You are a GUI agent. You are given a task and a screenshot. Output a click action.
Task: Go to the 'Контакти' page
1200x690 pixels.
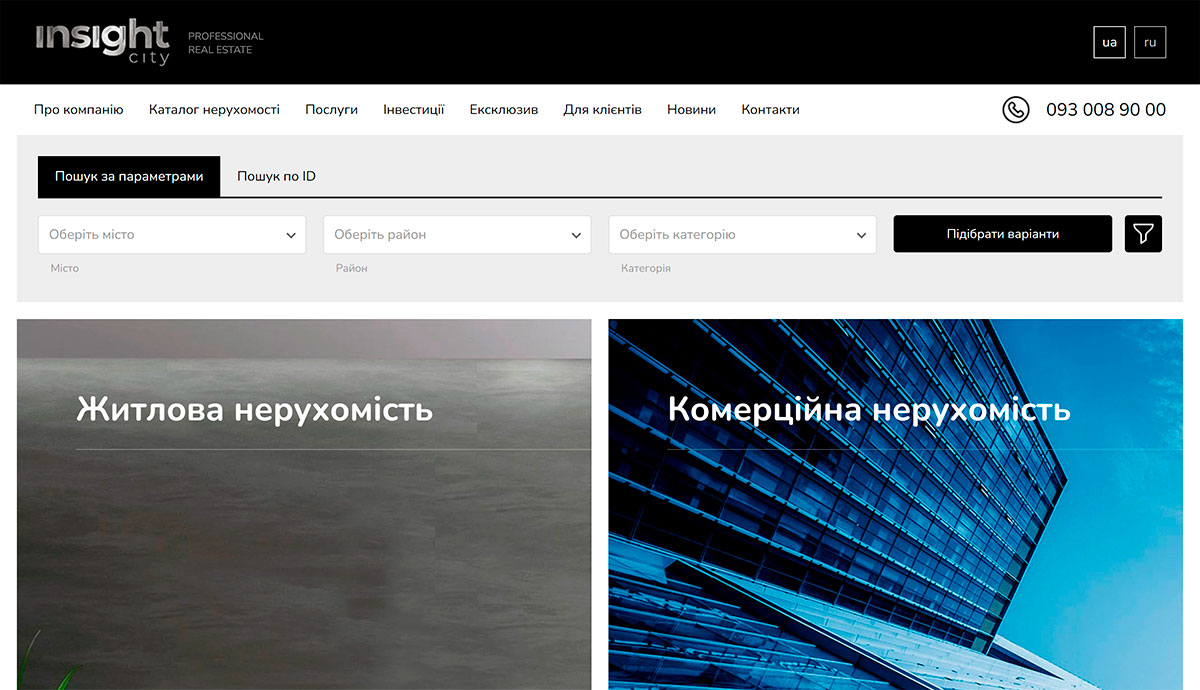tap(770, 110)
